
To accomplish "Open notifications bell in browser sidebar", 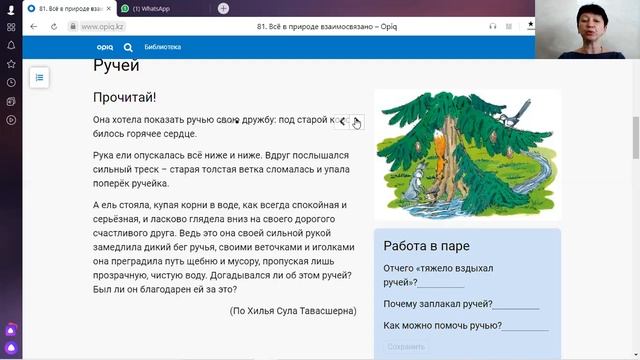I will pyautogui.click(x=11, y=45).
